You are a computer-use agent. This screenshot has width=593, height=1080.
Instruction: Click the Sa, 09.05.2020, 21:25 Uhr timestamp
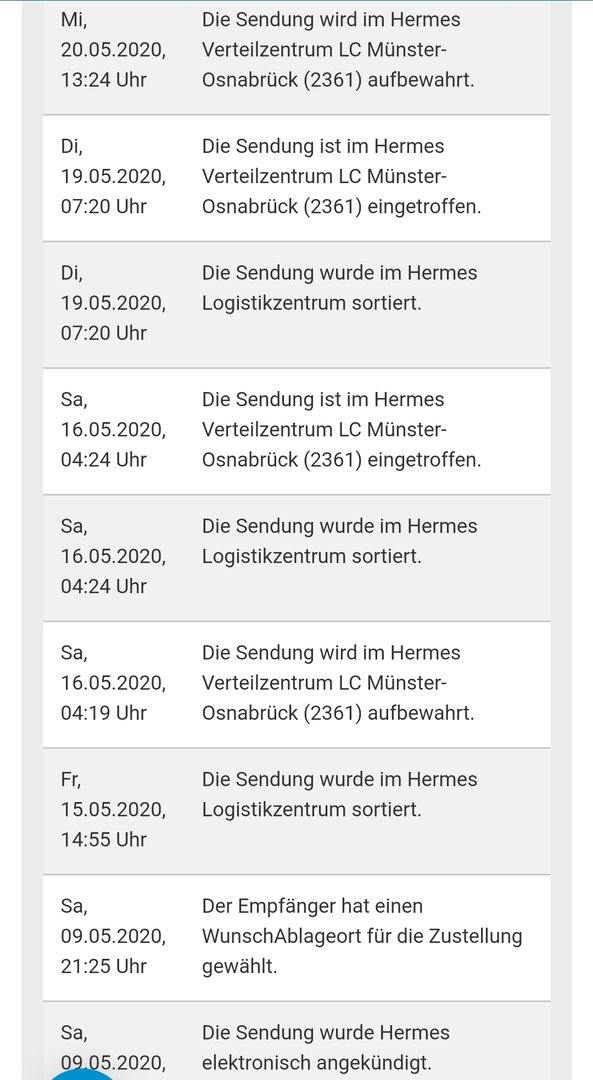[113, 936]
